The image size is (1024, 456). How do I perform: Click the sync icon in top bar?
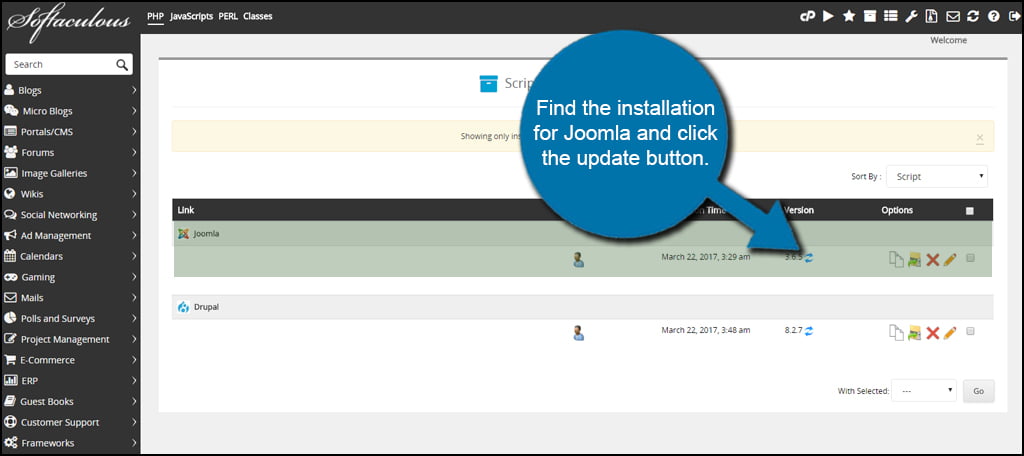pos(973,16)
